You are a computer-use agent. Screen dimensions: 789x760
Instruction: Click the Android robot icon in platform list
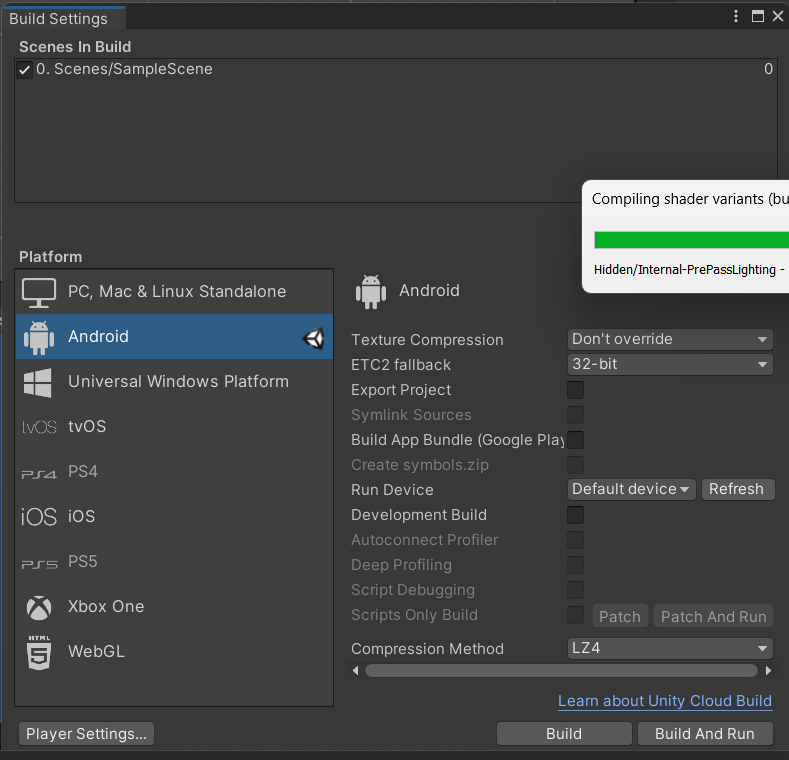39,337
